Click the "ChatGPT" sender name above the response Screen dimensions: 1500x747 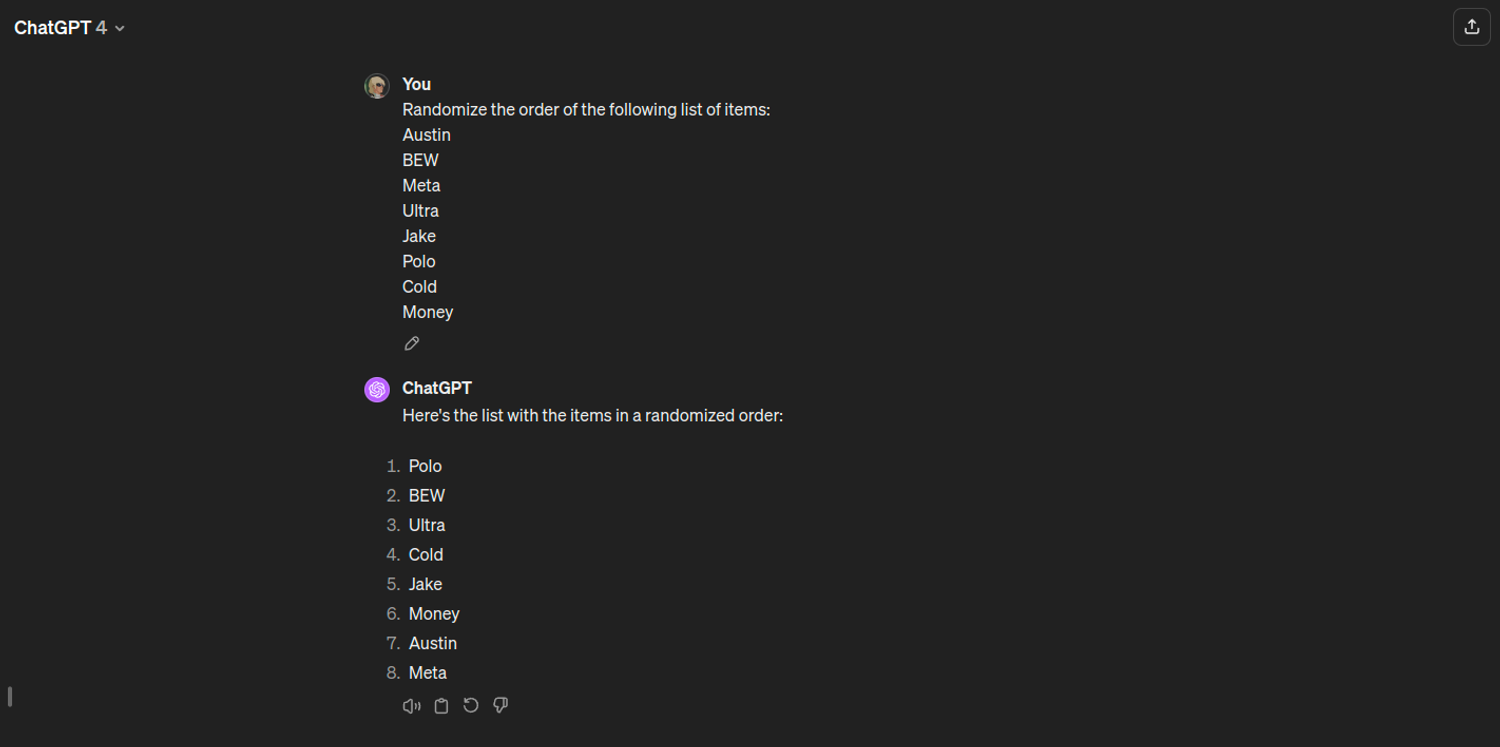click(437, 388)
